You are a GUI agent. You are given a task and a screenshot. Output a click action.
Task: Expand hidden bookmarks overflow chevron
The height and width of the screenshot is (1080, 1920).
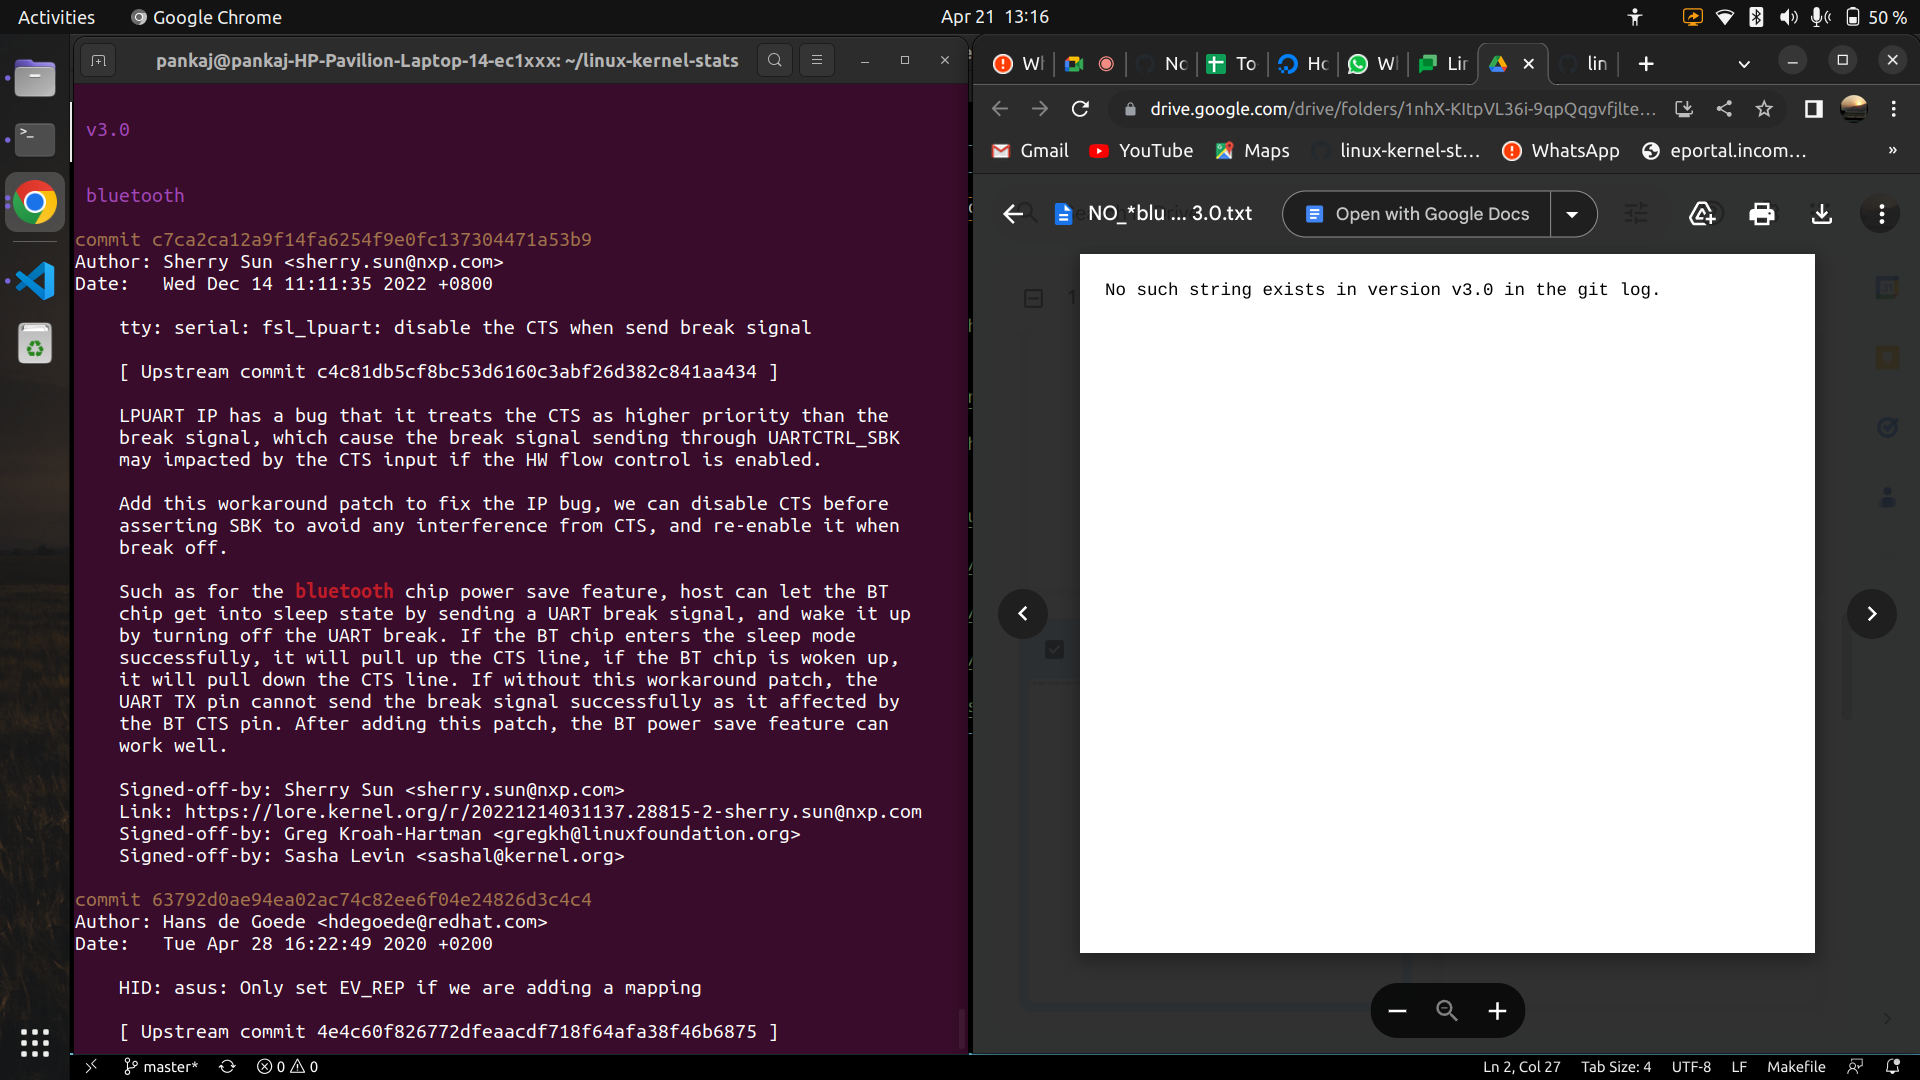click(1892, 151)
